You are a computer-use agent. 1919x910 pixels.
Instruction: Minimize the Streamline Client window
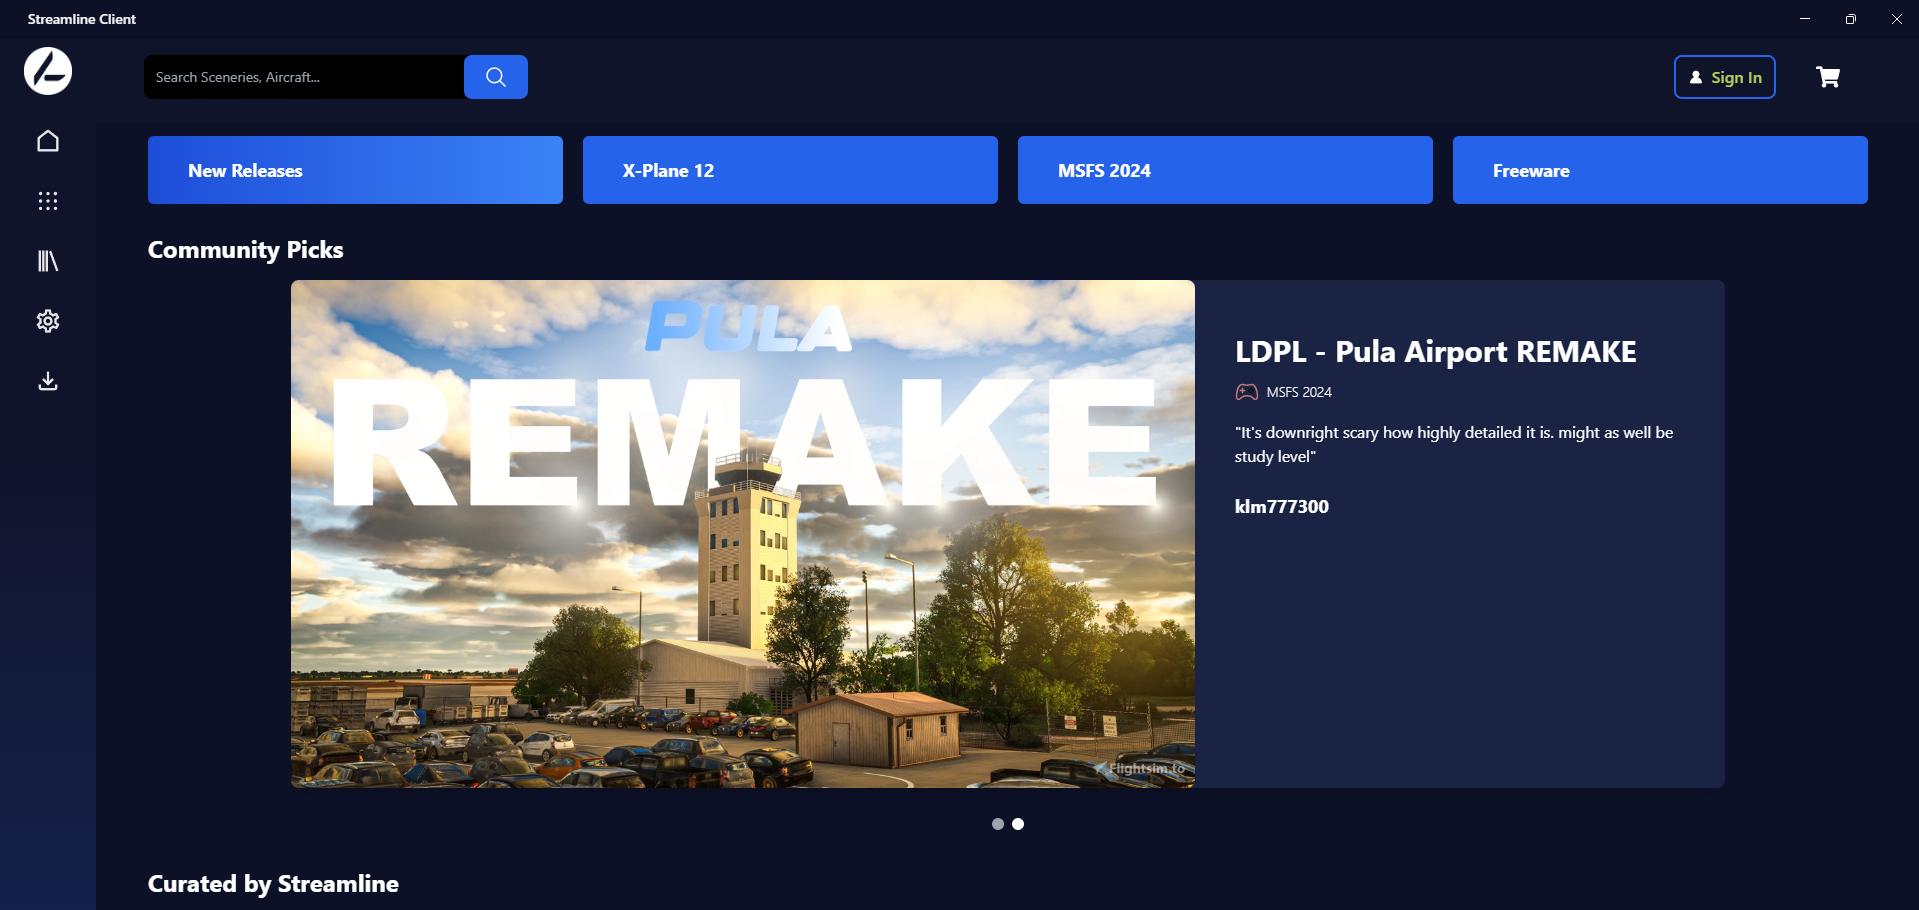[x=1805, y=19]
